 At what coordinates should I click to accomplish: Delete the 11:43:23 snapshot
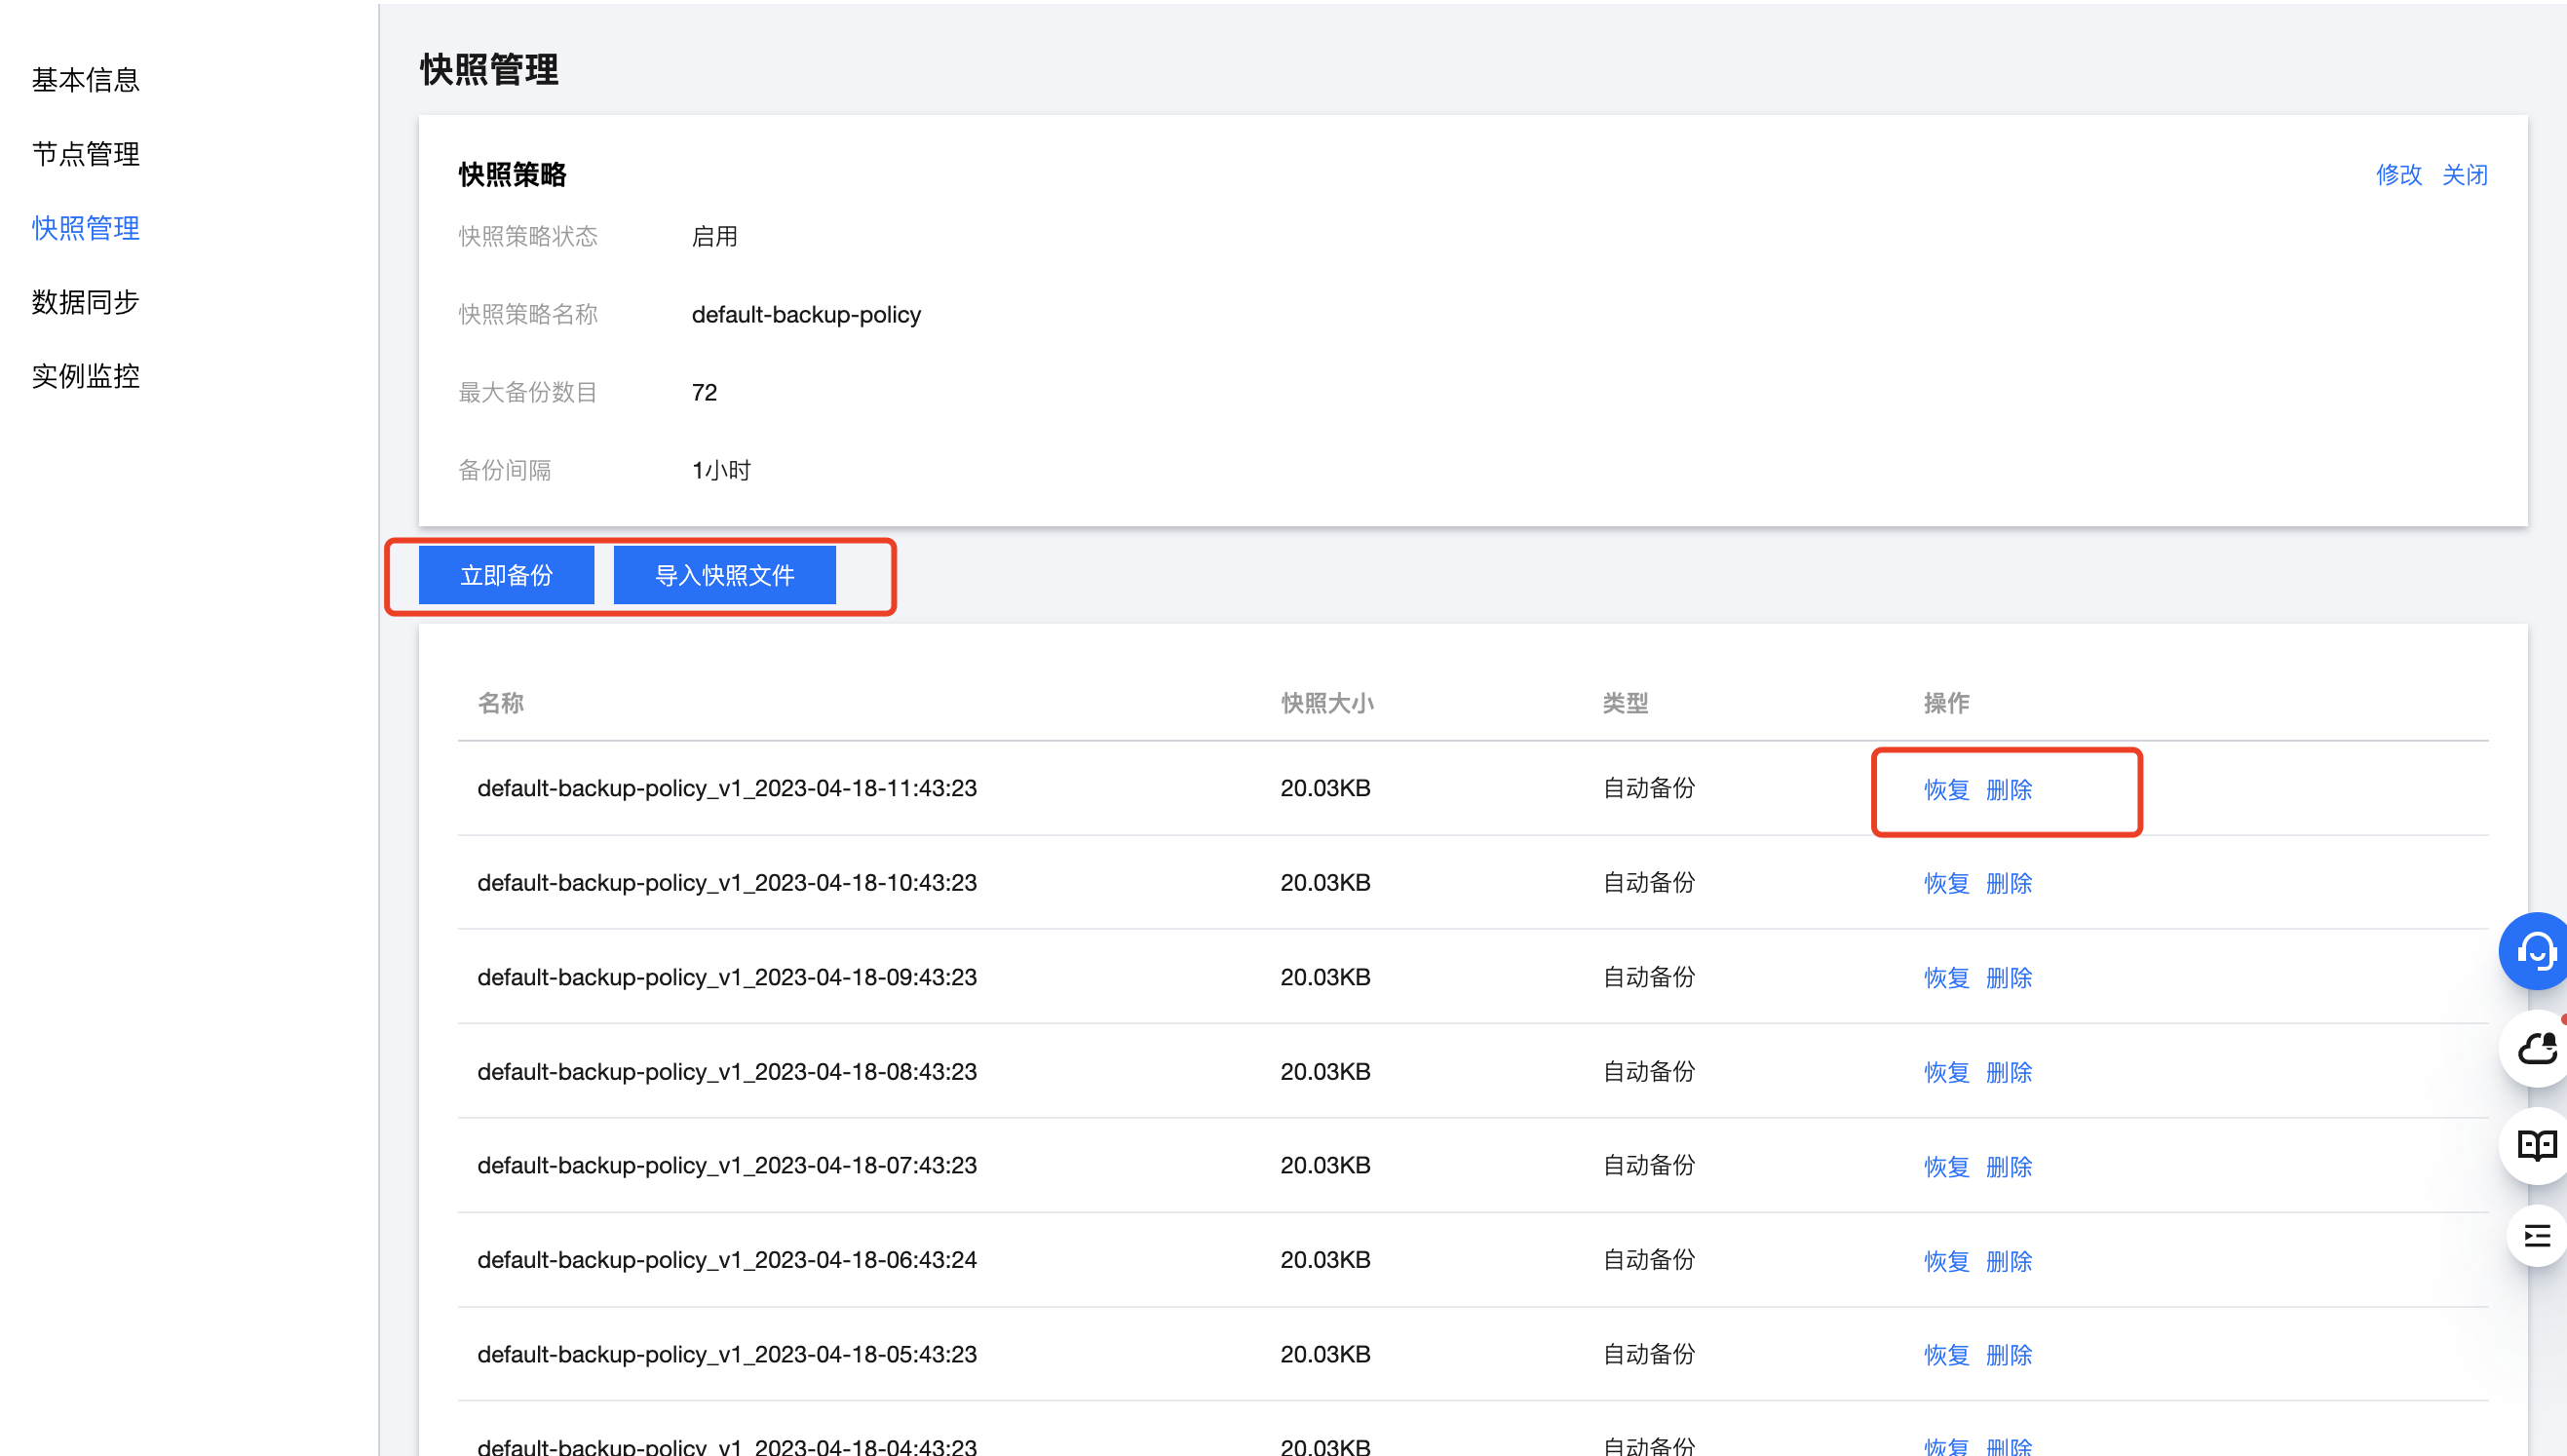point(2008,790)
